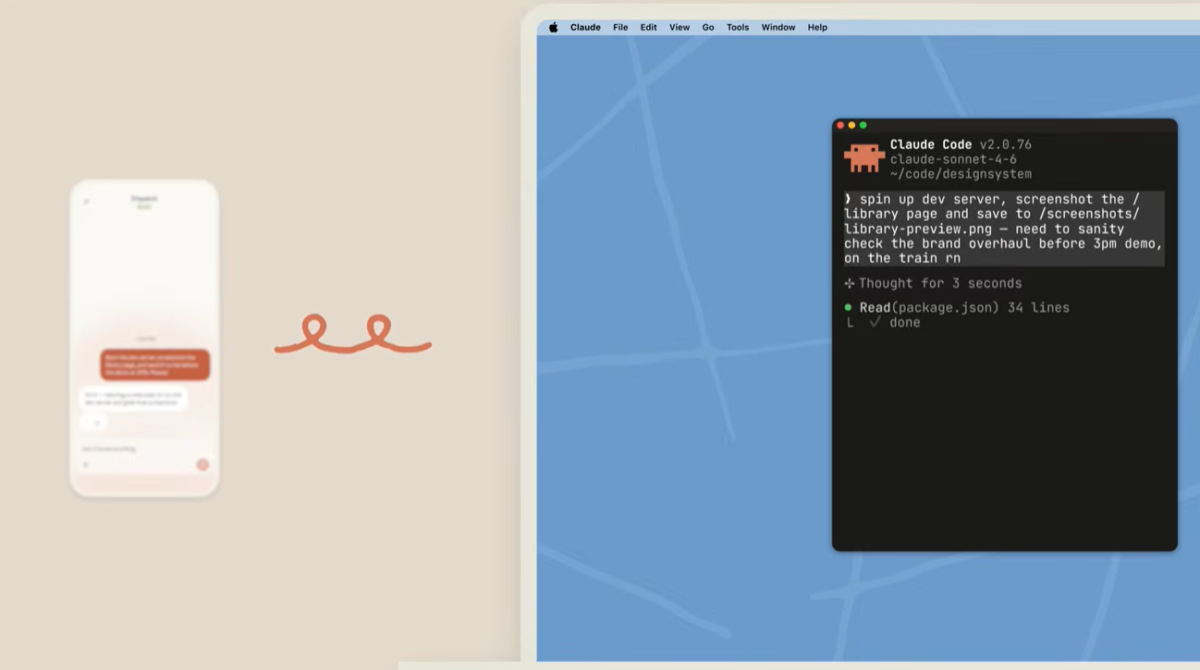Tap the back arrow on phone header
The image size is (1200, 670).
86,201
